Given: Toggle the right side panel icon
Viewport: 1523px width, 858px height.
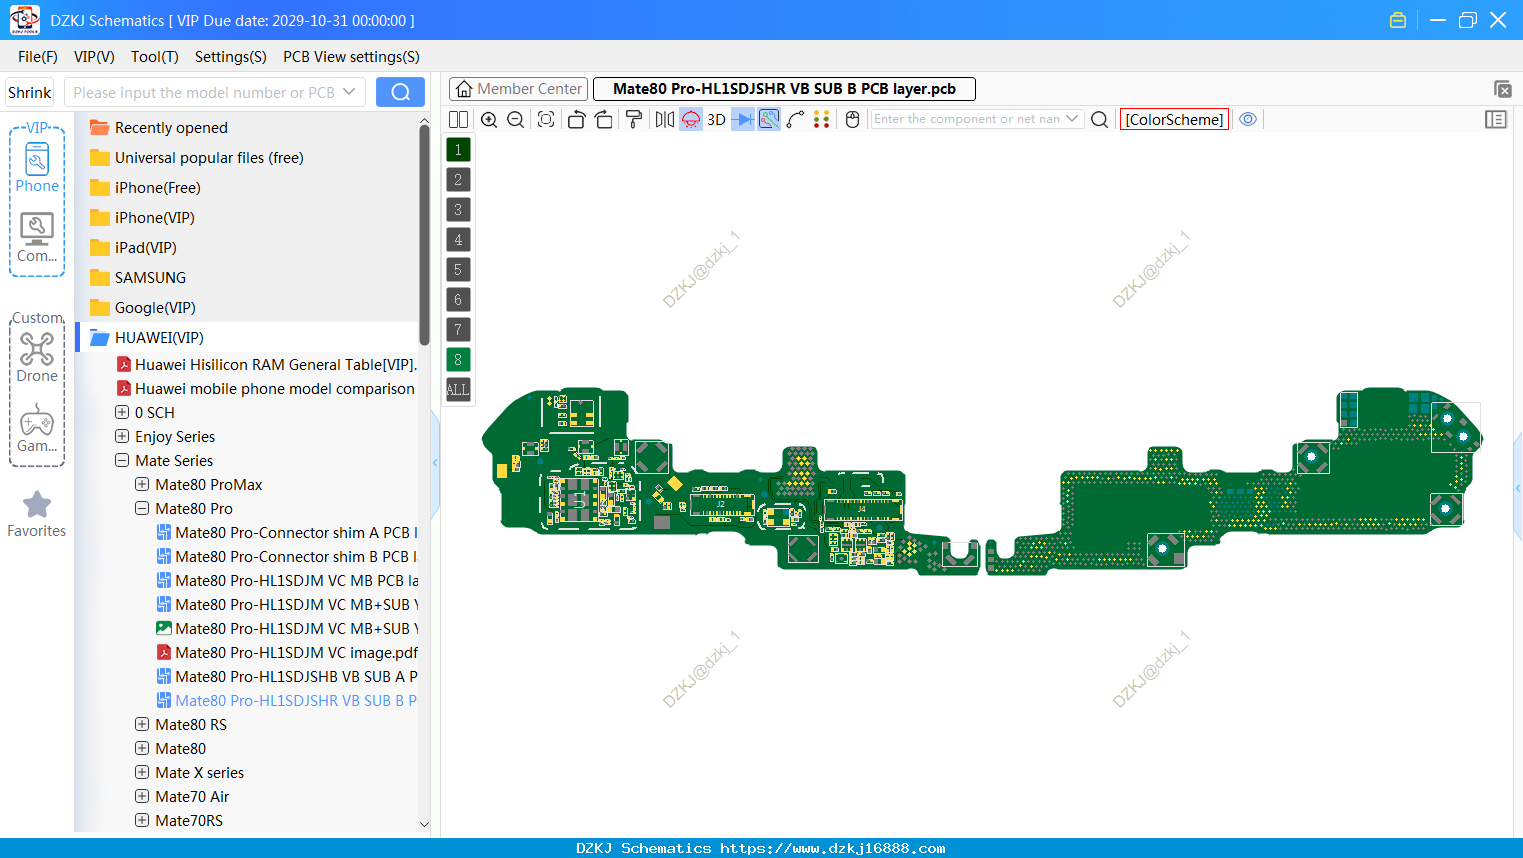Looking at the screenshot, I should pos(1496,119).
